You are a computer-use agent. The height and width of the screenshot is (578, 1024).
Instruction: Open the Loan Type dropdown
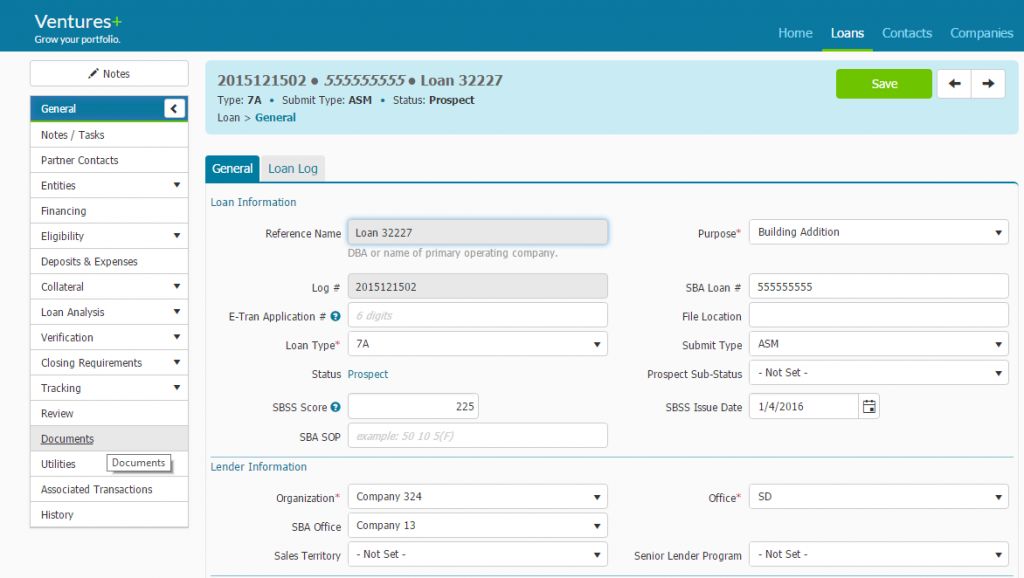tap(477, 344)
